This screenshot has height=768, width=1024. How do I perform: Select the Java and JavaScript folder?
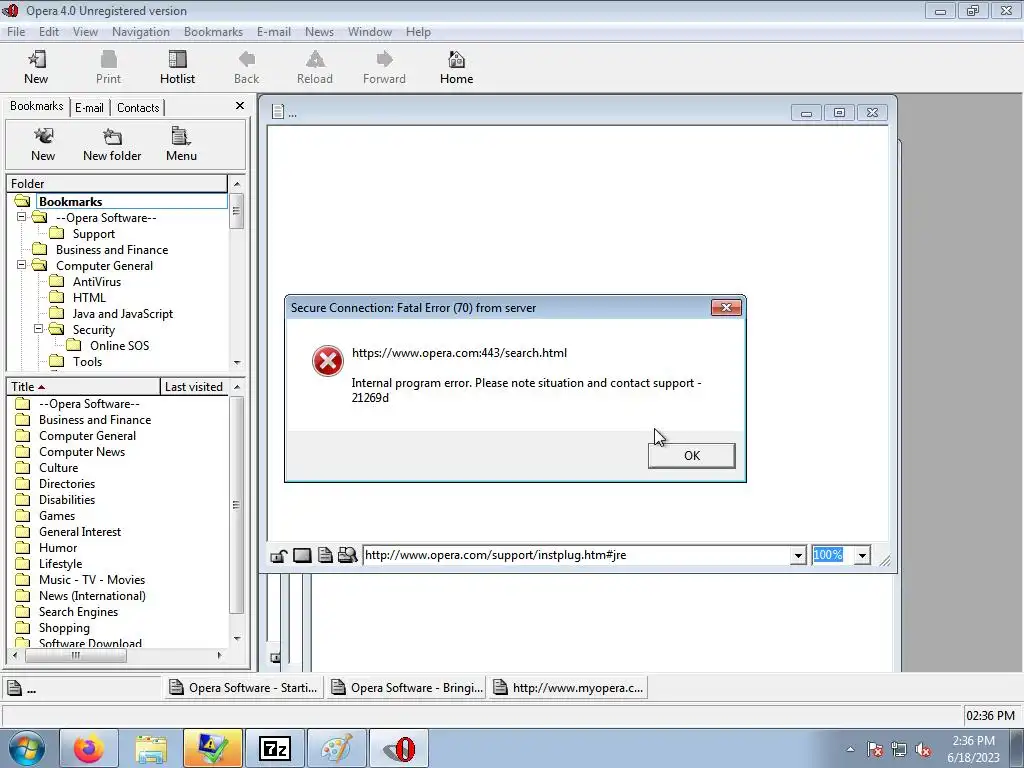123,313
